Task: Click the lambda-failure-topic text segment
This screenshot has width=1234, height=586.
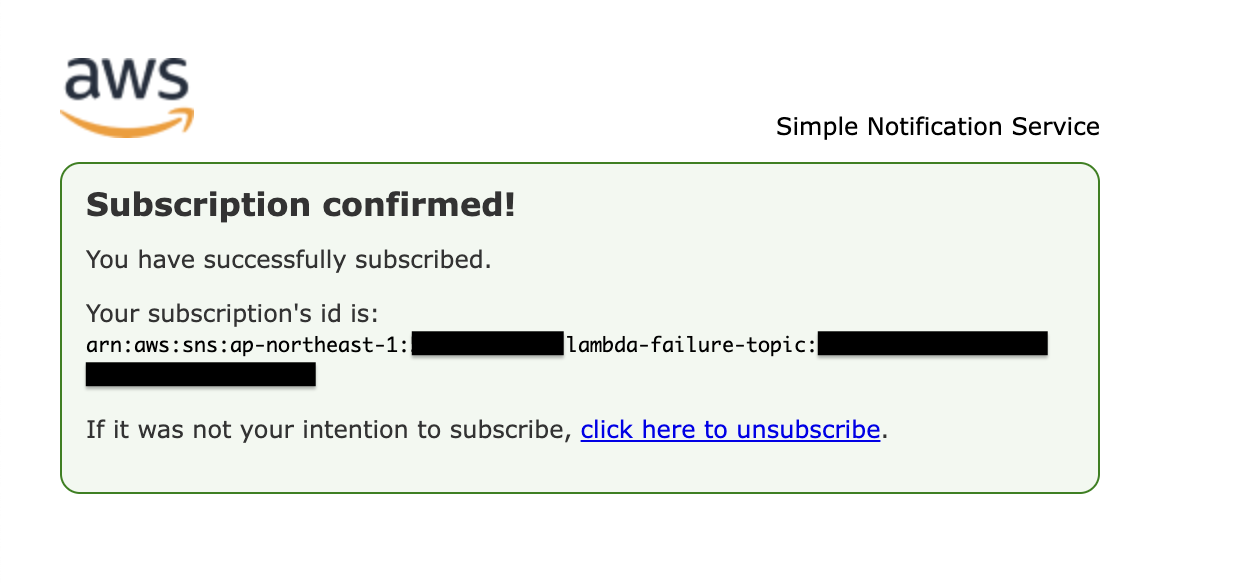Action: (x=690, y=344)
